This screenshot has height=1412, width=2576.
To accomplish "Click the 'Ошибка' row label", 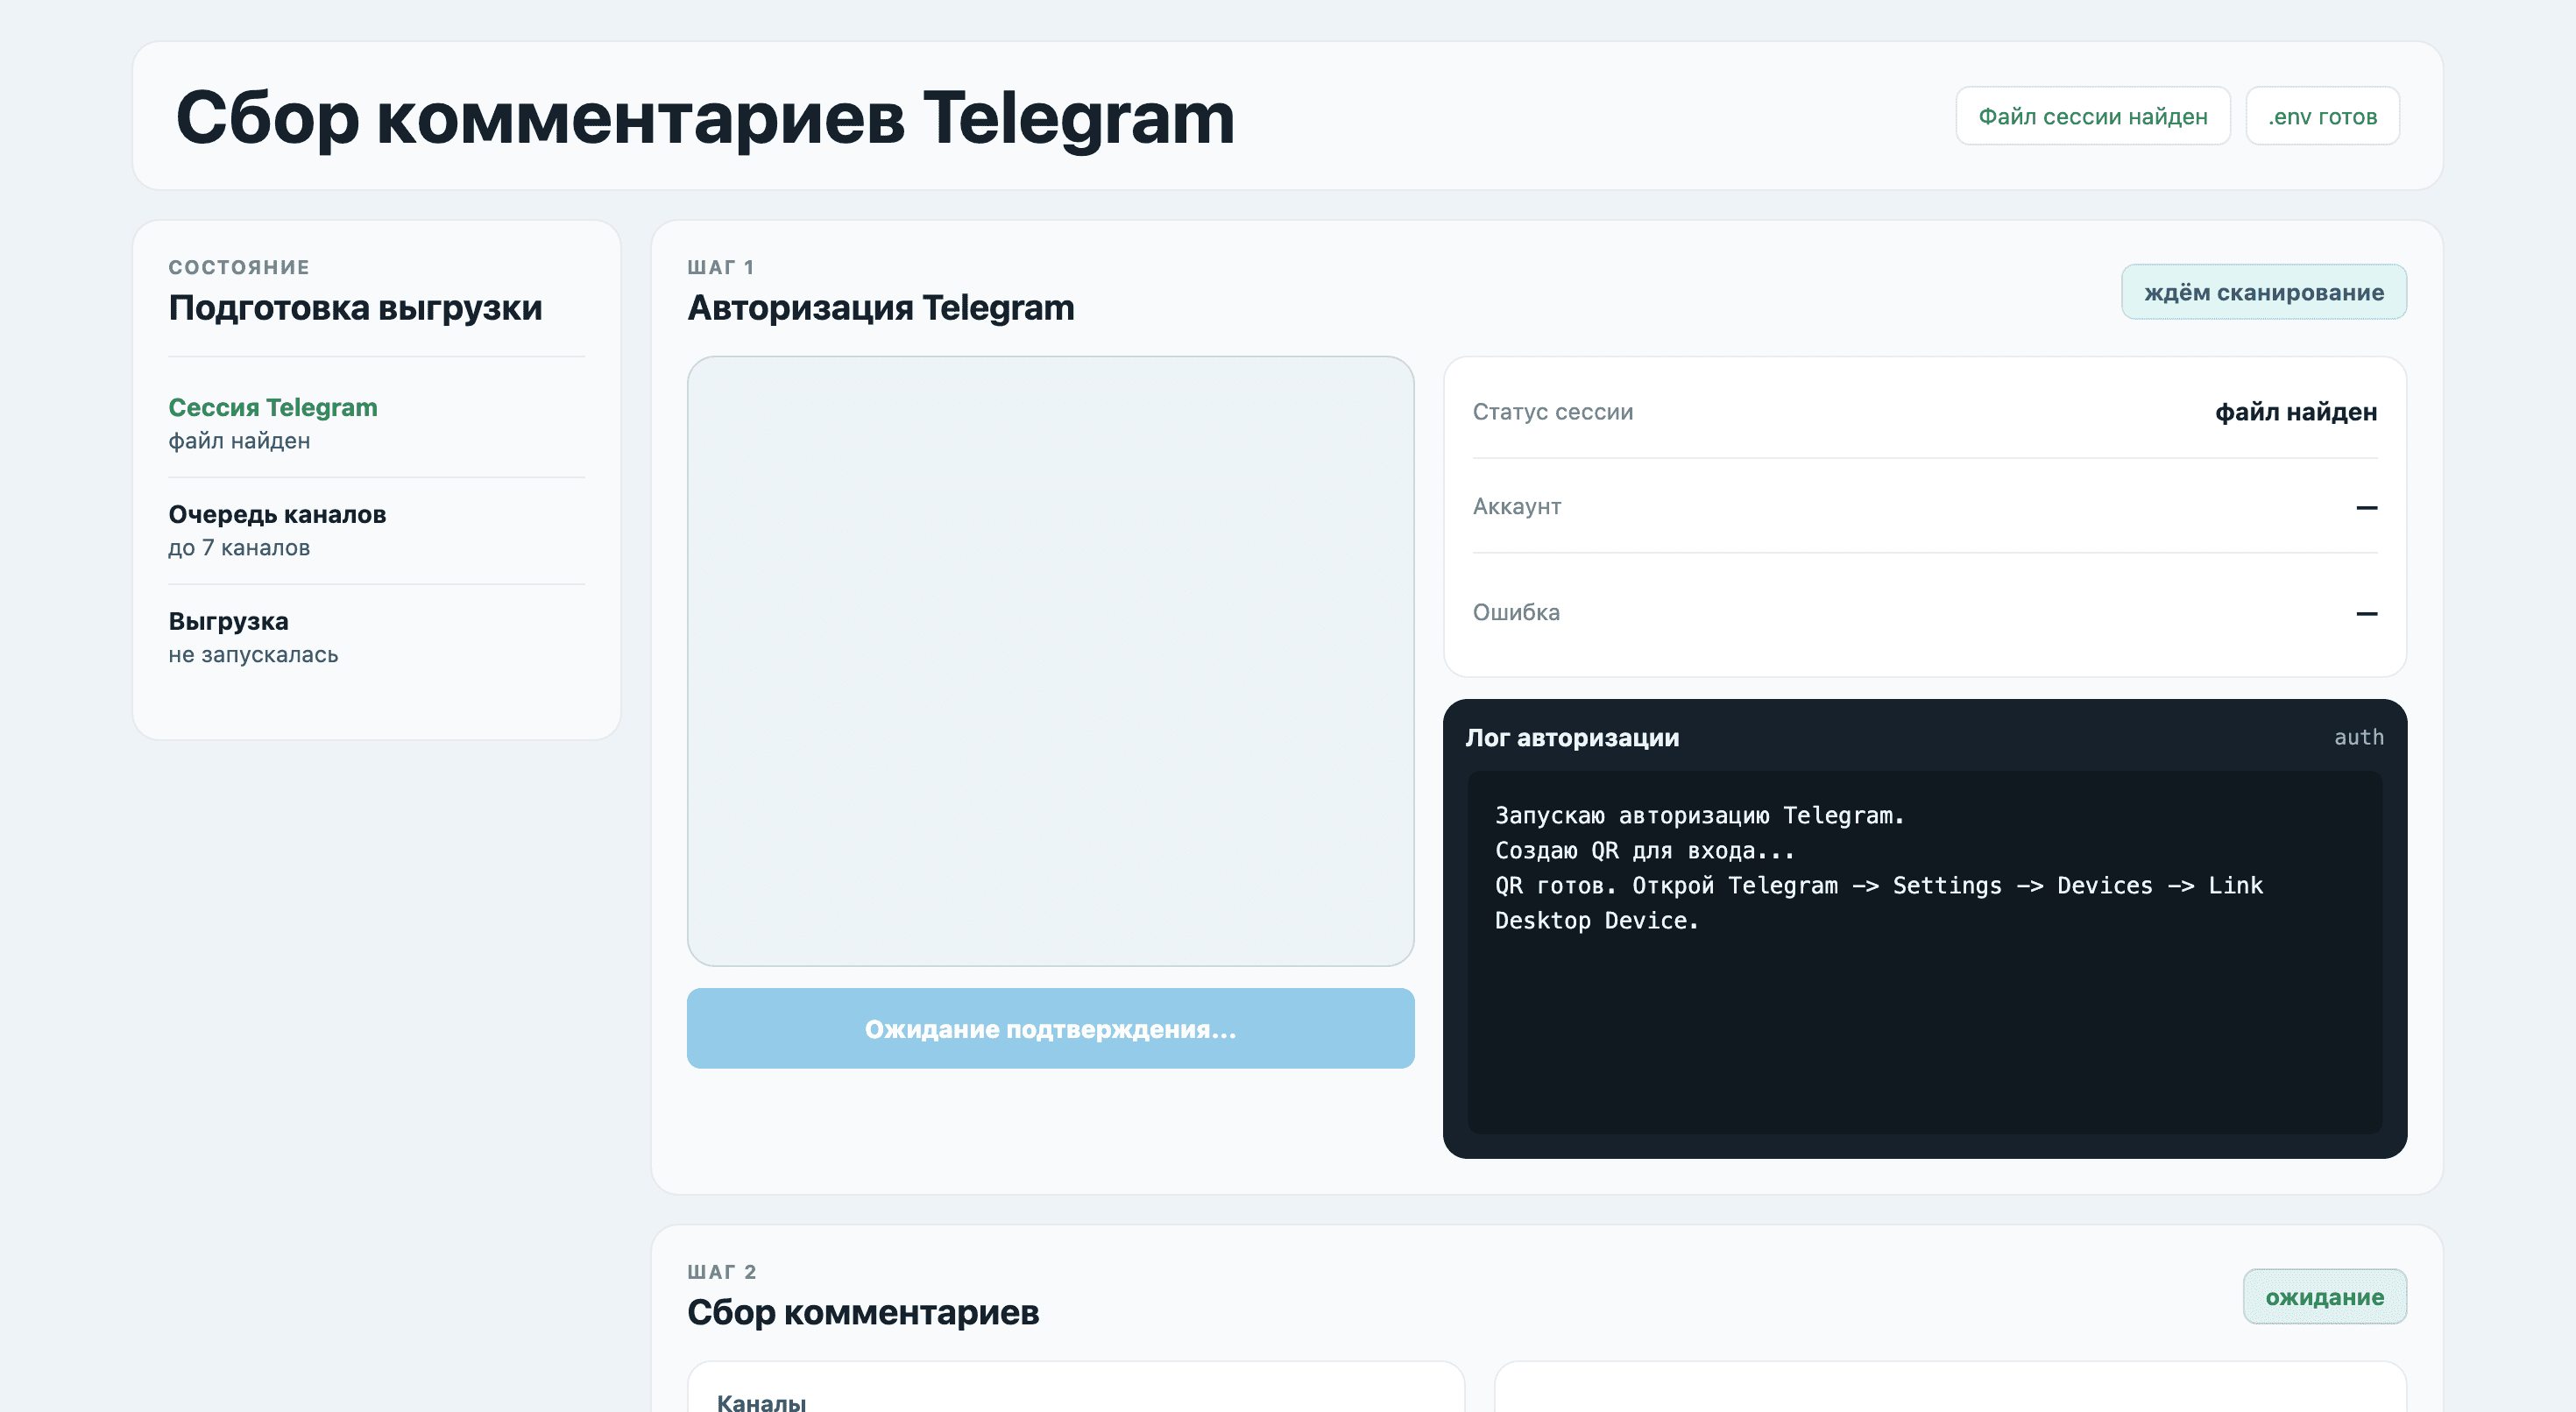I will click(1515, 612).
